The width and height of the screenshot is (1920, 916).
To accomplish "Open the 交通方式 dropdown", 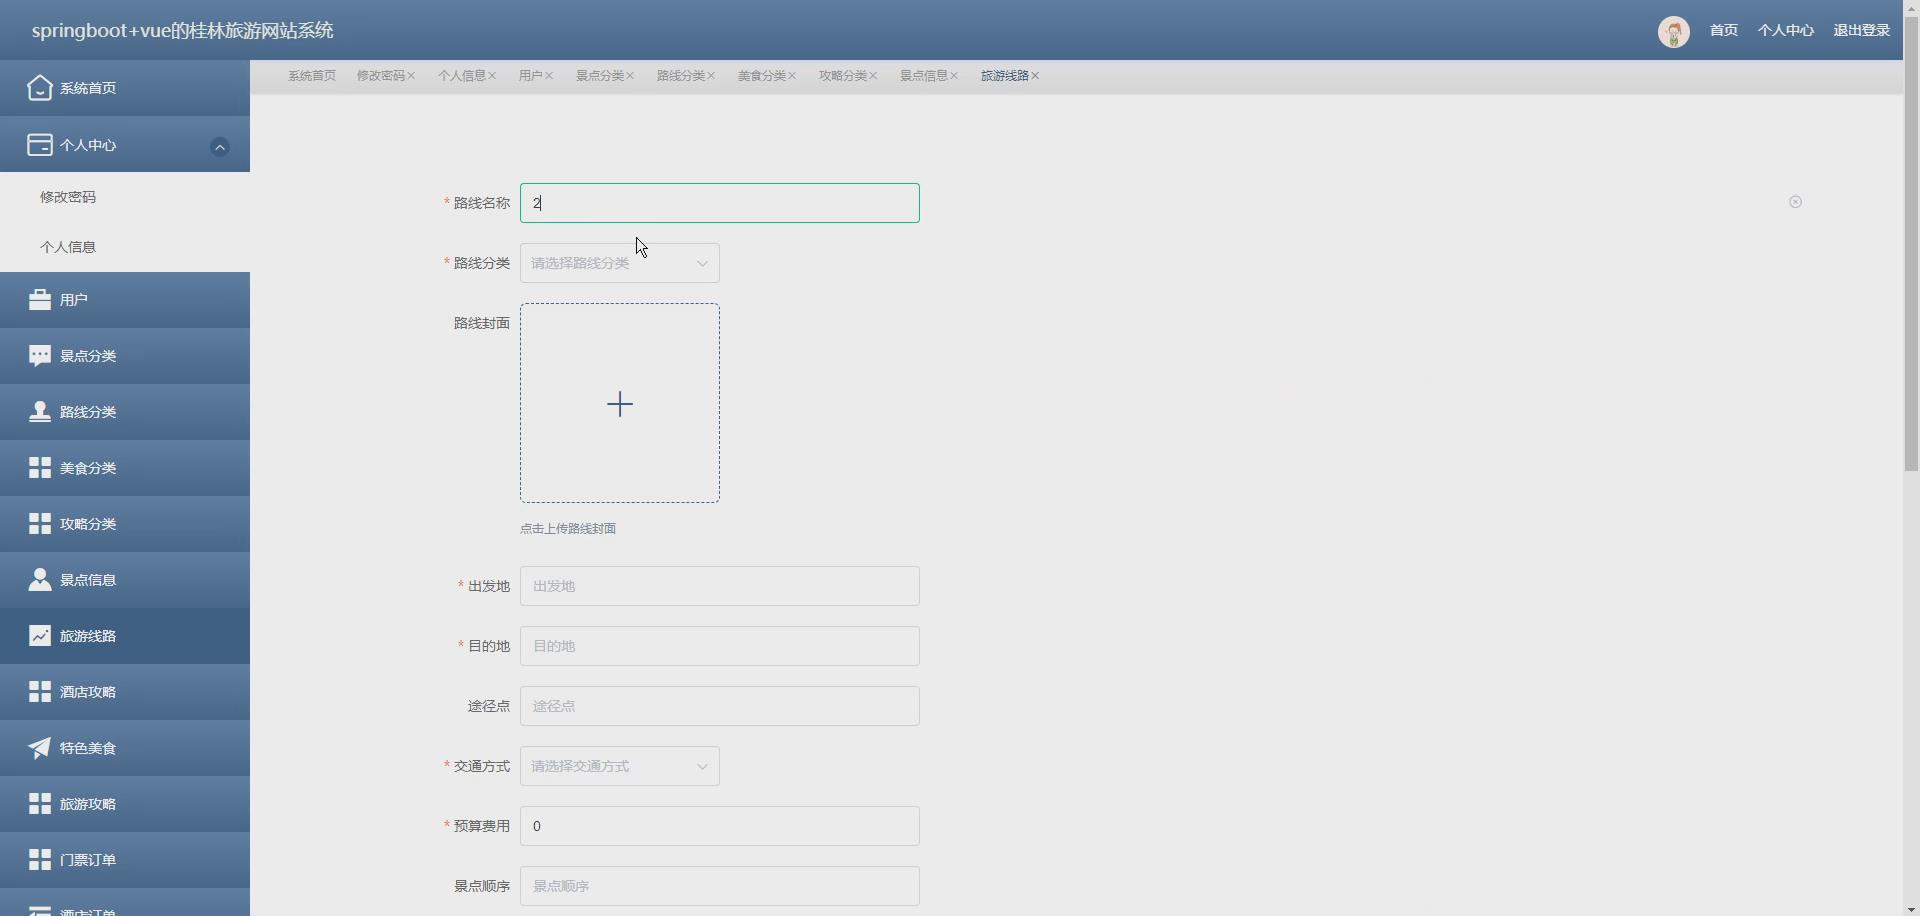I will 620,766.
